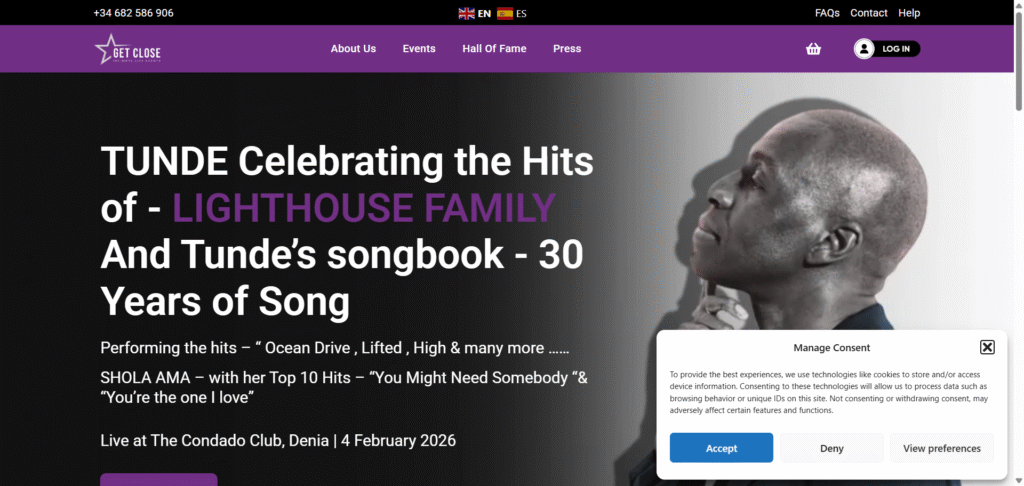Image resolution: width=1024 pixels, height=486 pixels.
Task: Click the Help link
Action: coord(909,13)
